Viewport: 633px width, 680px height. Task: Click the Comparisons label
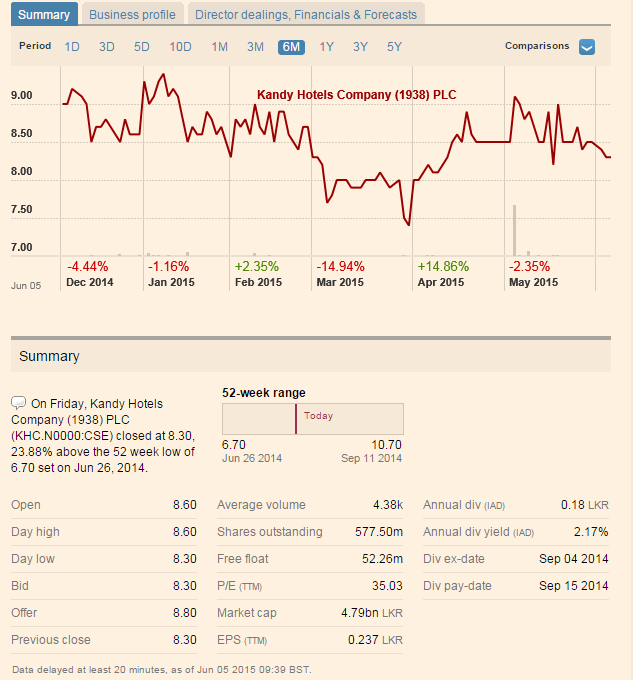coord(537,46)
